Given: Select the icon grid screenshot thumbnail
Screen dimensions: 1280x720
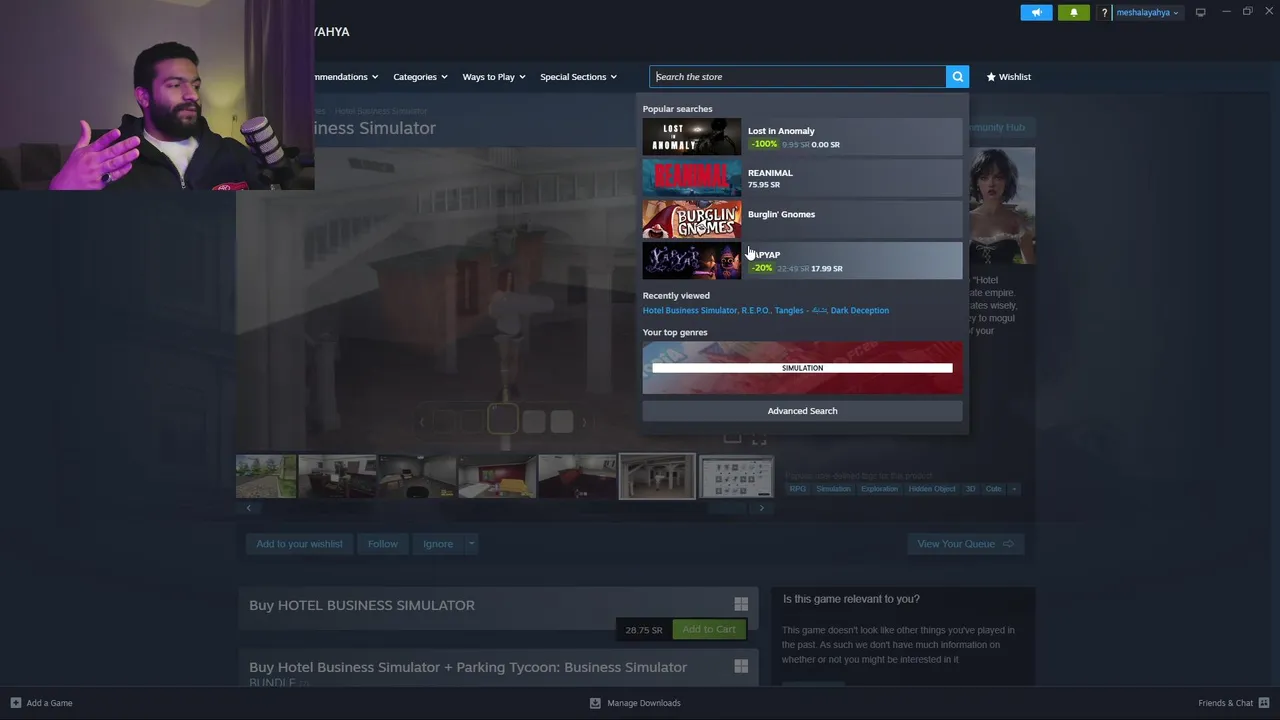Looking at the screenshot, I should click(737, 477).
